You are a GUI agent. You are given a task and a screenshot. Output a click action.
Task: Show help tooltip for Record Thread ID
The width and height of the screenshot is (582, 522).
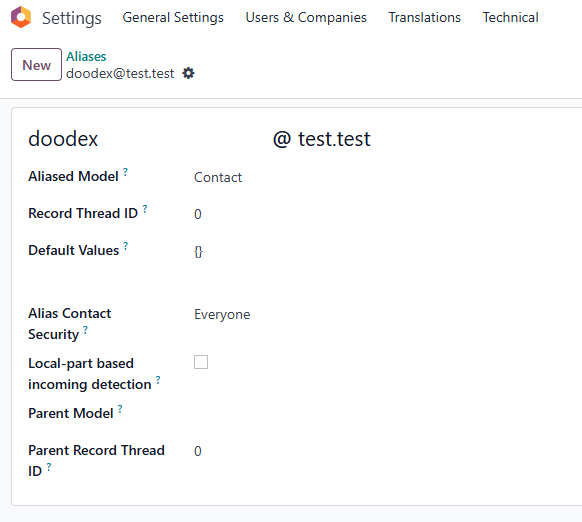click(x=145, y=209)
